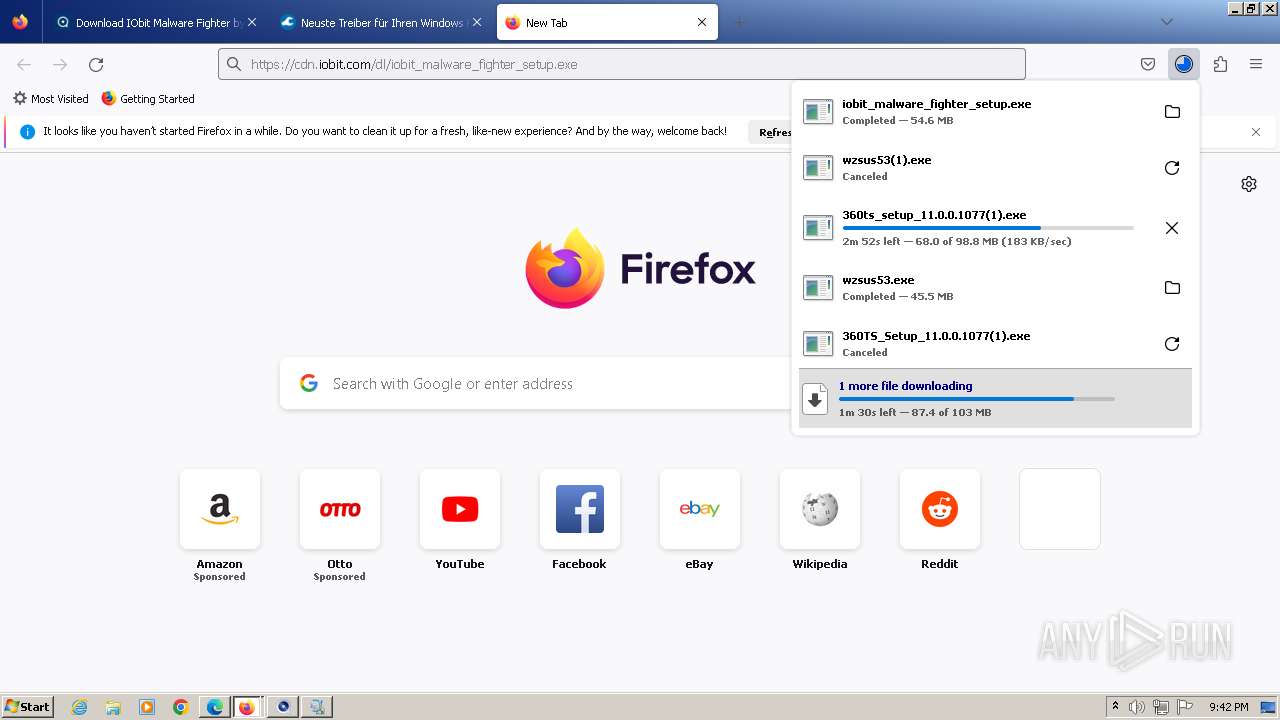
Task: Click the 1 more file progress bar
Action: click(977, 399)
